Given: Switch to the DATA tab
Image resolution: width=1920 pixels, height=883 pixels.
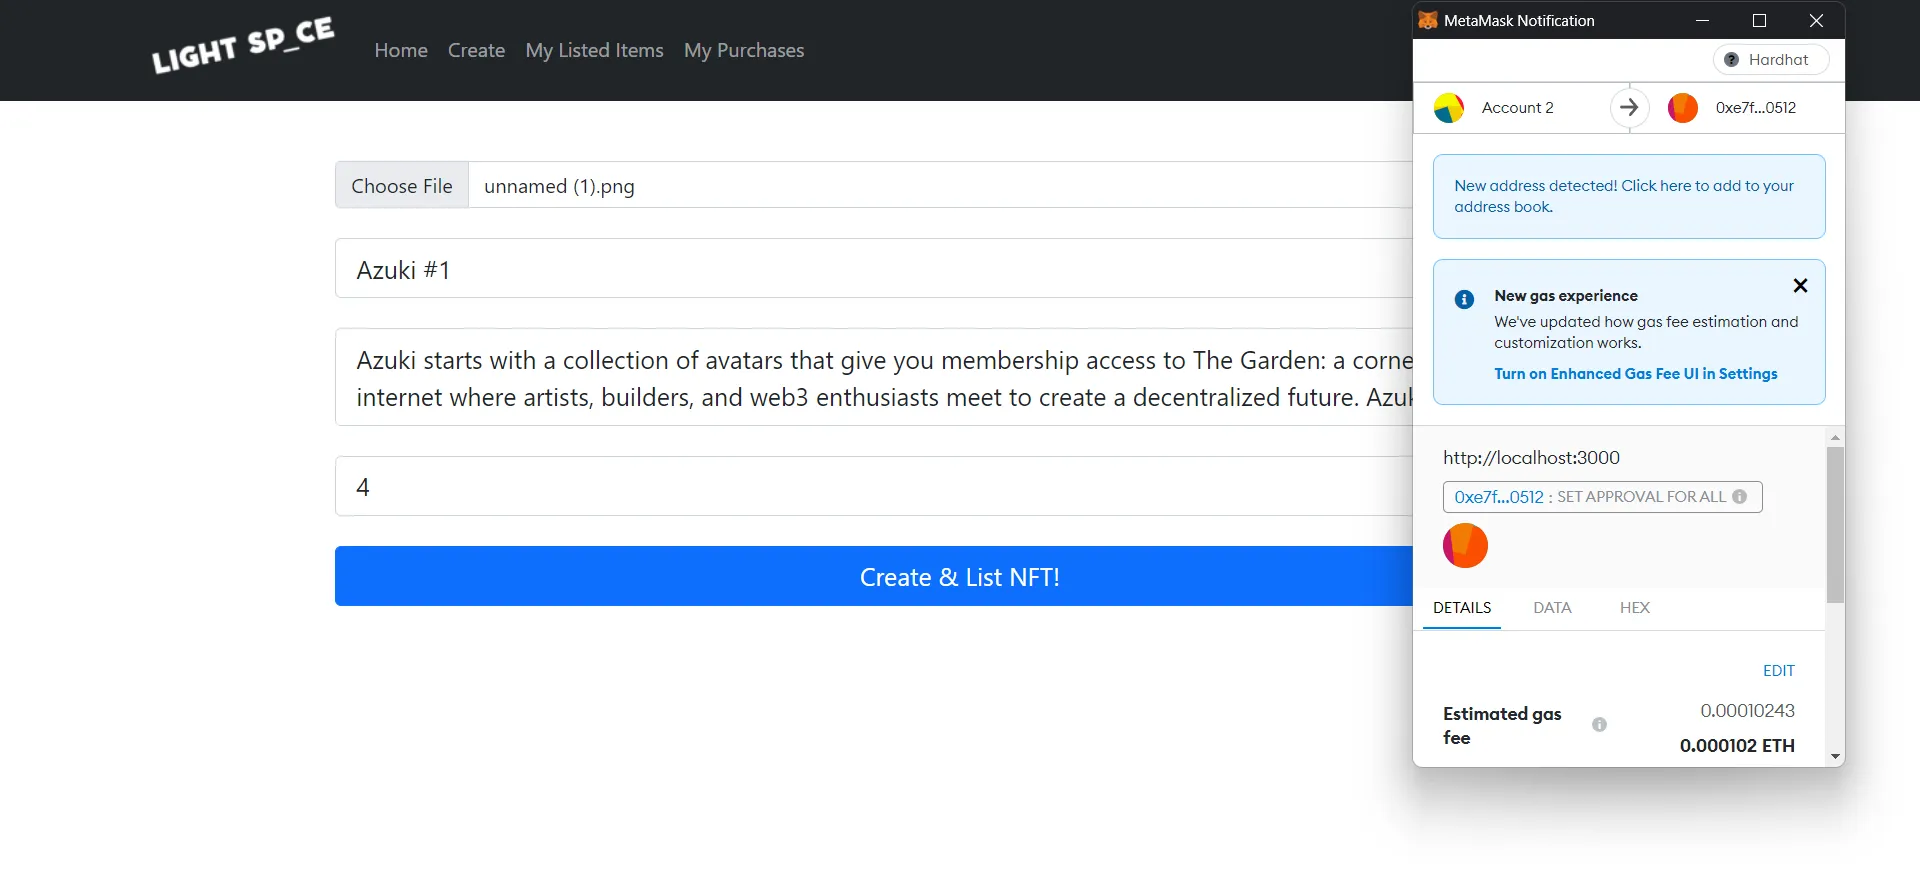Looking at the screenshot, I should pyautogui.click(x=1552, y=608).
